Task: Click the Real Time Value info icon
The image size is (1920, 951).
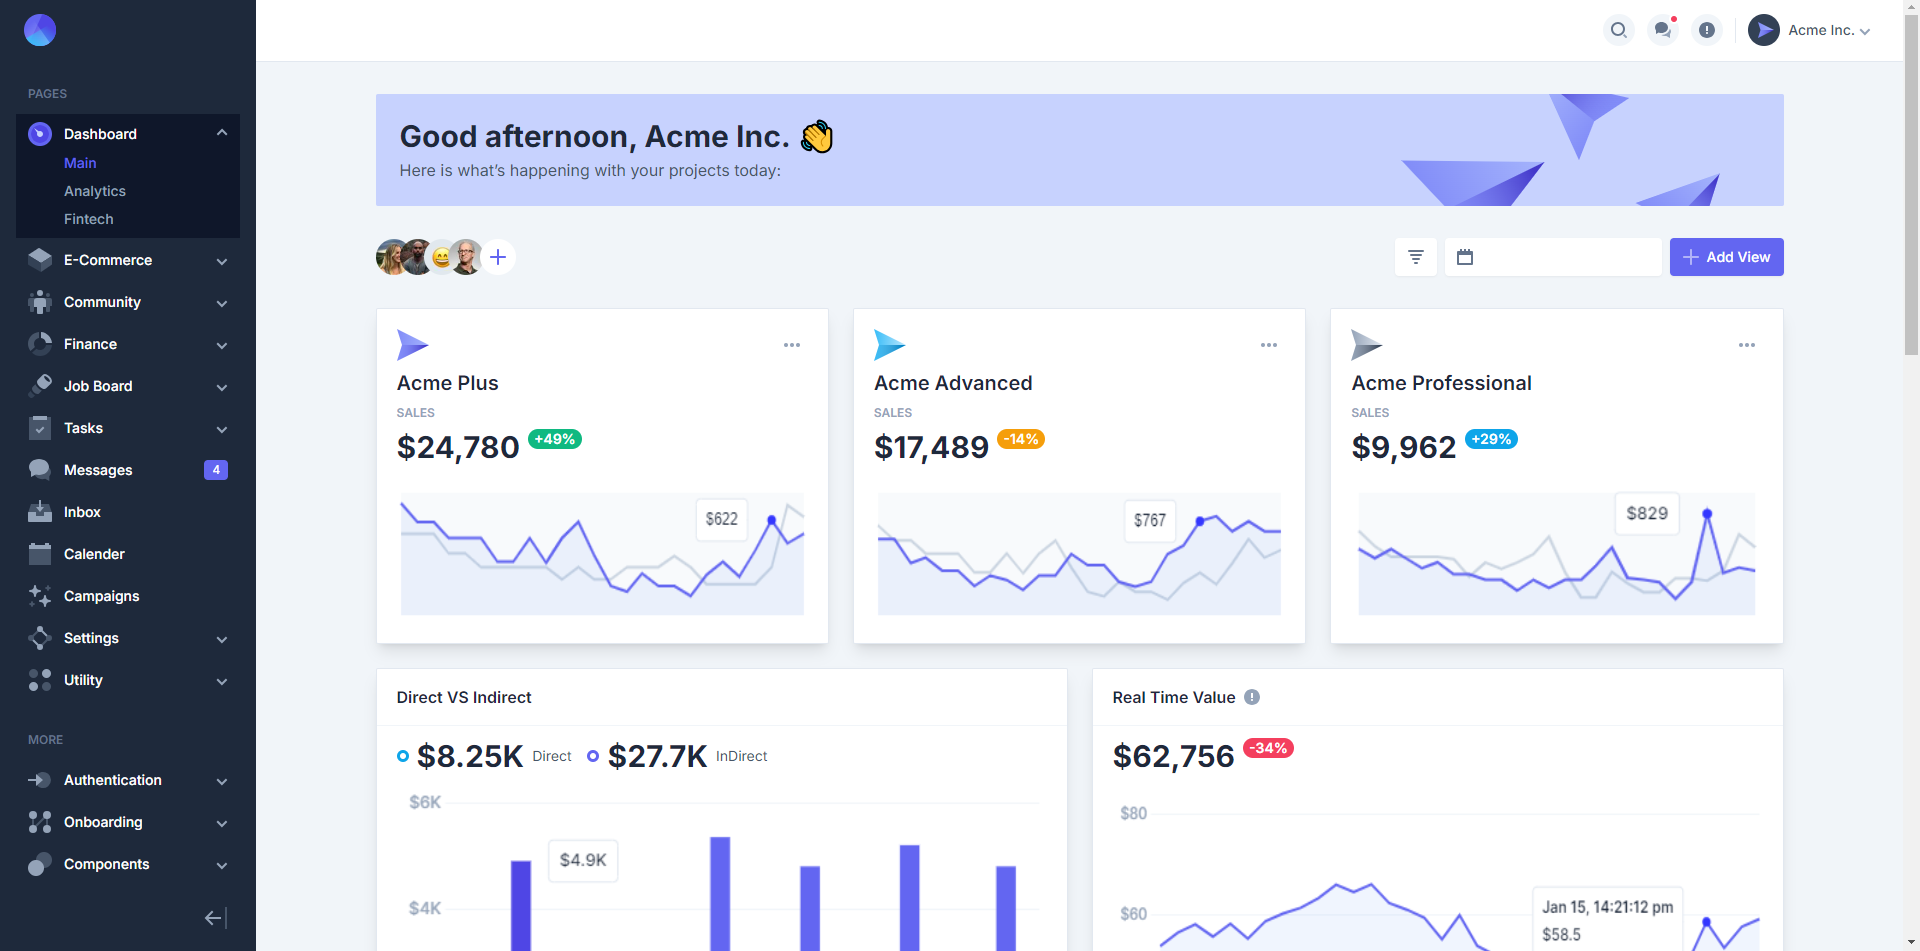Action: coord(1252,697)
